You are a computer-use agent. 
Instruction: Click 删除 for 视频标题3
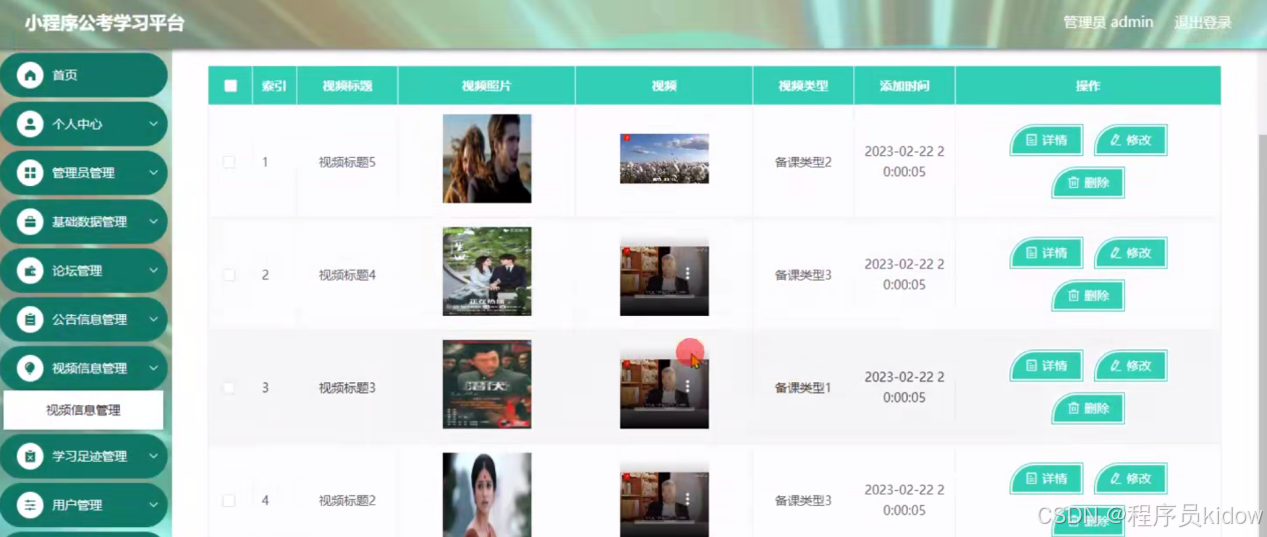point(1088,409)
